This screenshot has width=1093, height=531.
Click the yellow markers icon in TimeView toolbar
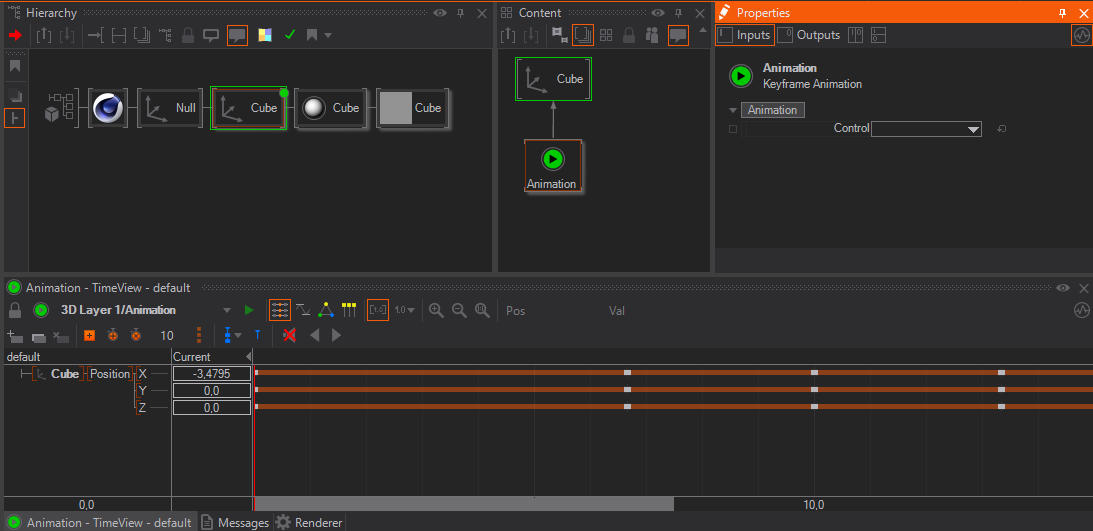(349, 310)
